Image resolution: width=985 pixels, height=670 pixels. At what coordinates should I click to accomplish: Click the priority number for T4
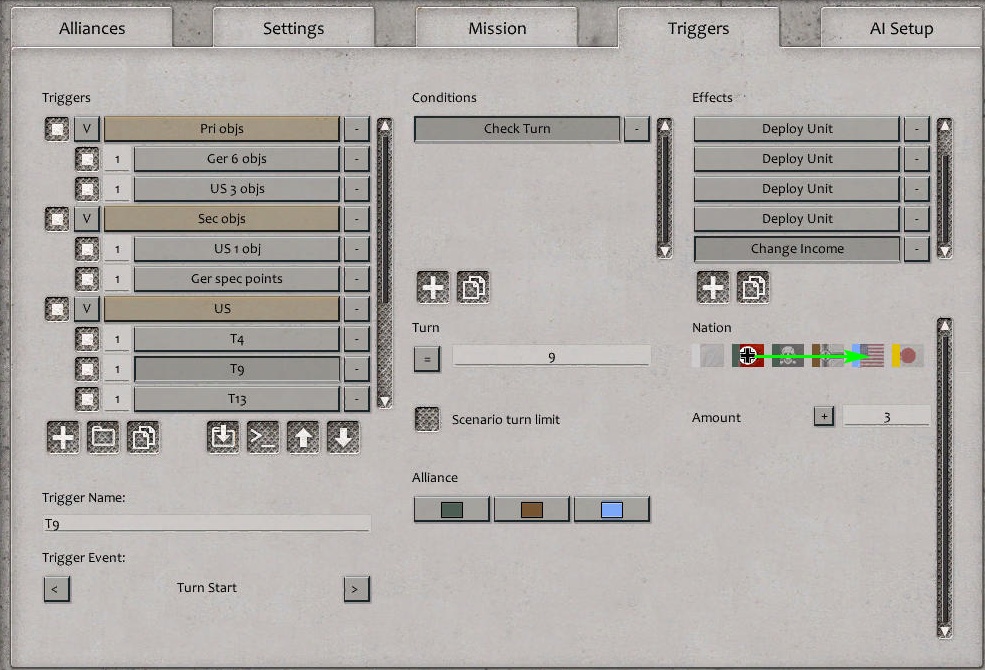(x=117, y=339)
